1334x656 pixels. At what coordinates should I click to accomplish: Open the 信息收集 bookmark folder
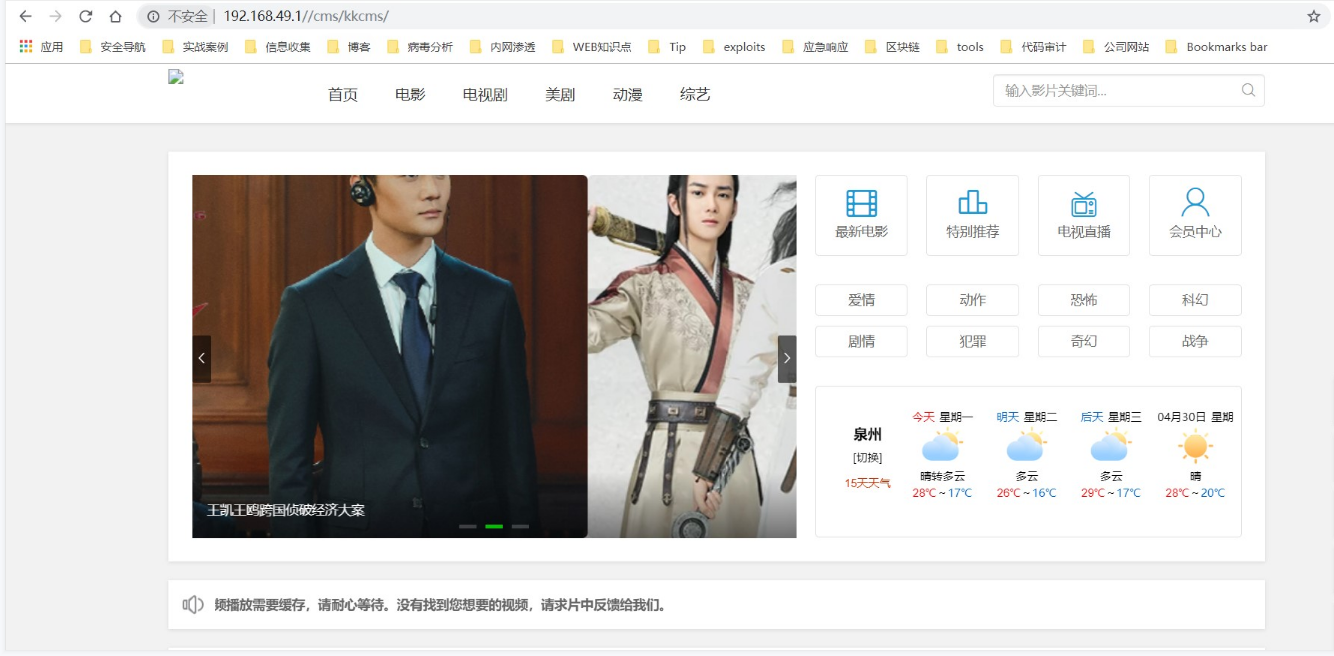click(278, 47)
